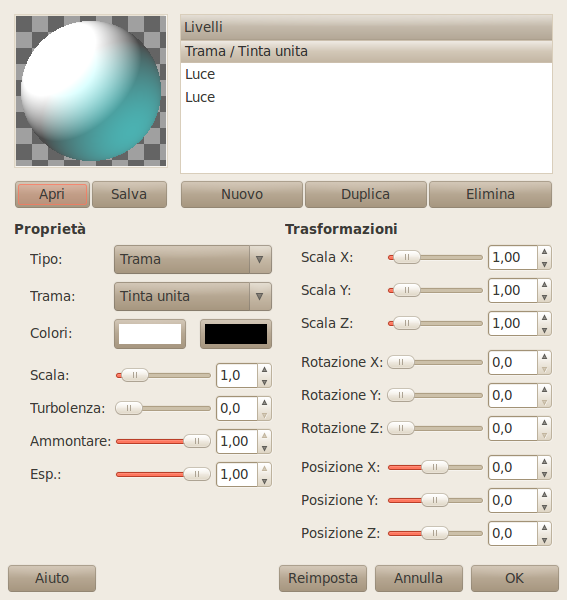Image resolution: width=567 pixels, height=600 pixels.
Task: Open the black color swatch
Action: click(236, 334)
